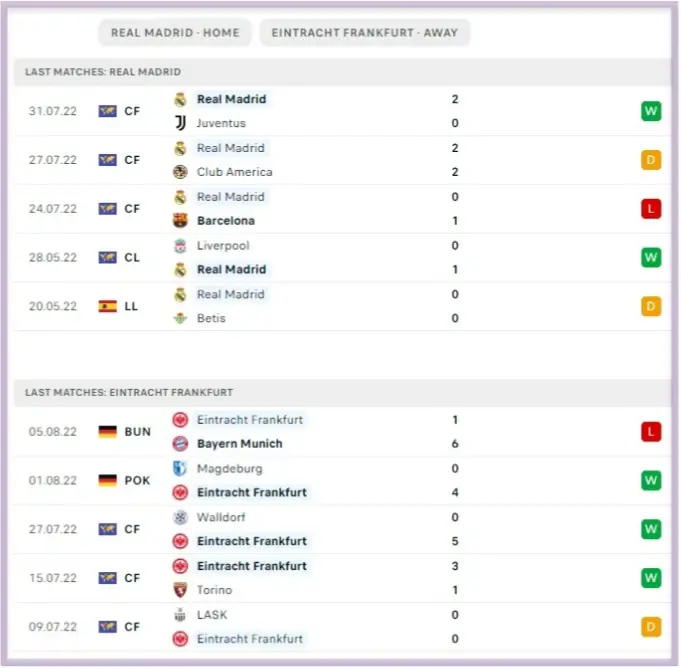Click the D badge for LASK match

pyautogui.click(x=651, y=627)
